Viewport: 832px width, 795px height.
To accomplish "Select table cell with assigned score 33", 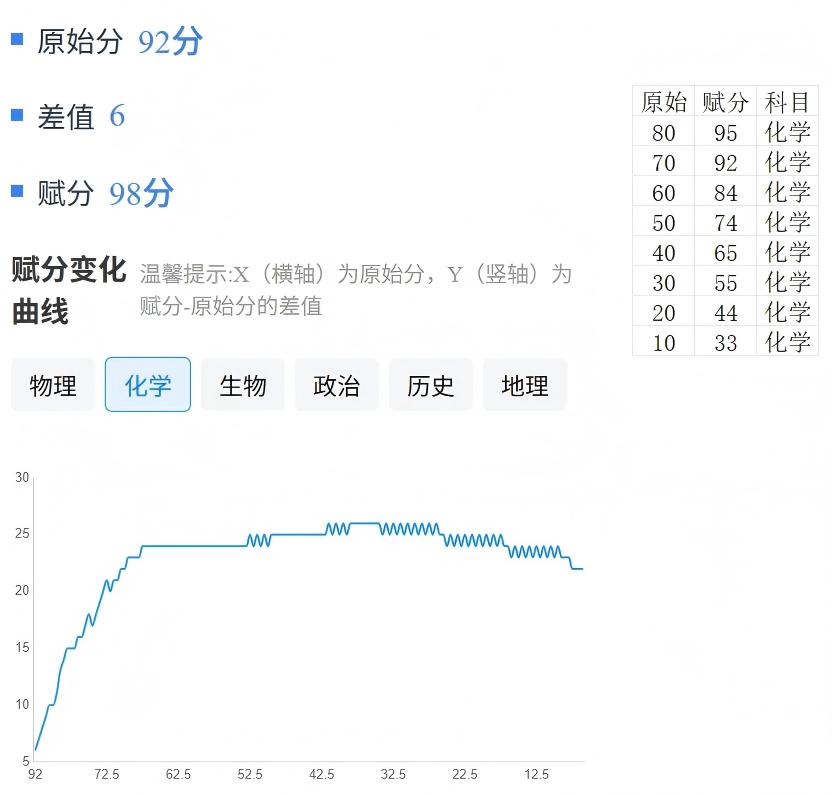I will [x=725, y=343].
